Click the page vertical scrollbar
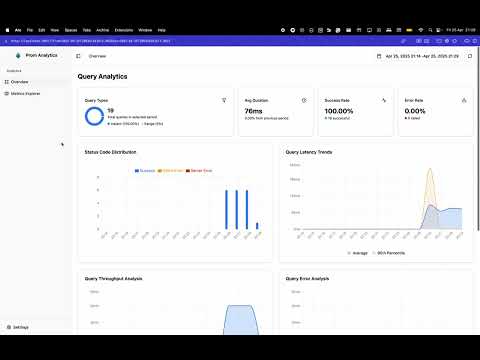Image resolution: width=480 pixels, height=360 pixels. (478, 138)
